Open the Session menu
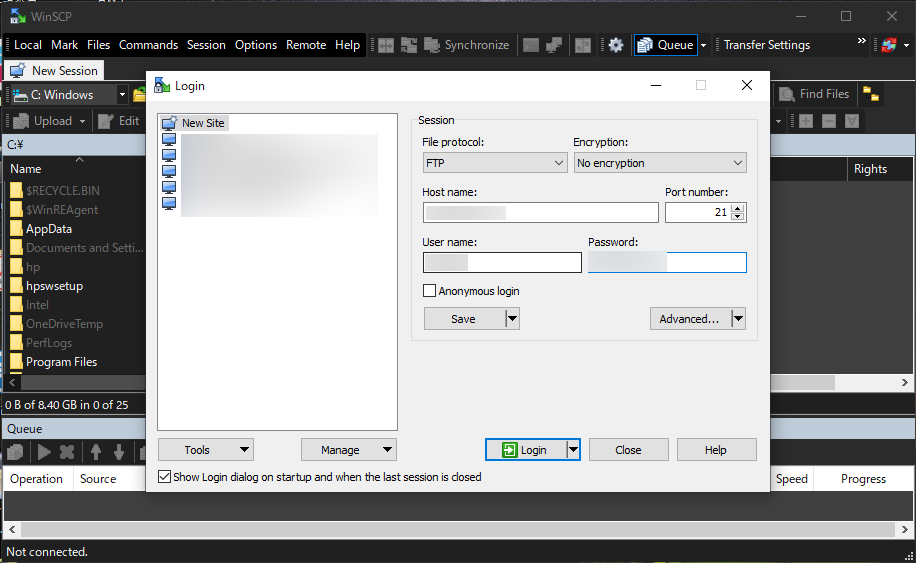This screenshot has height=563, width=916. (x=206, y=45)
